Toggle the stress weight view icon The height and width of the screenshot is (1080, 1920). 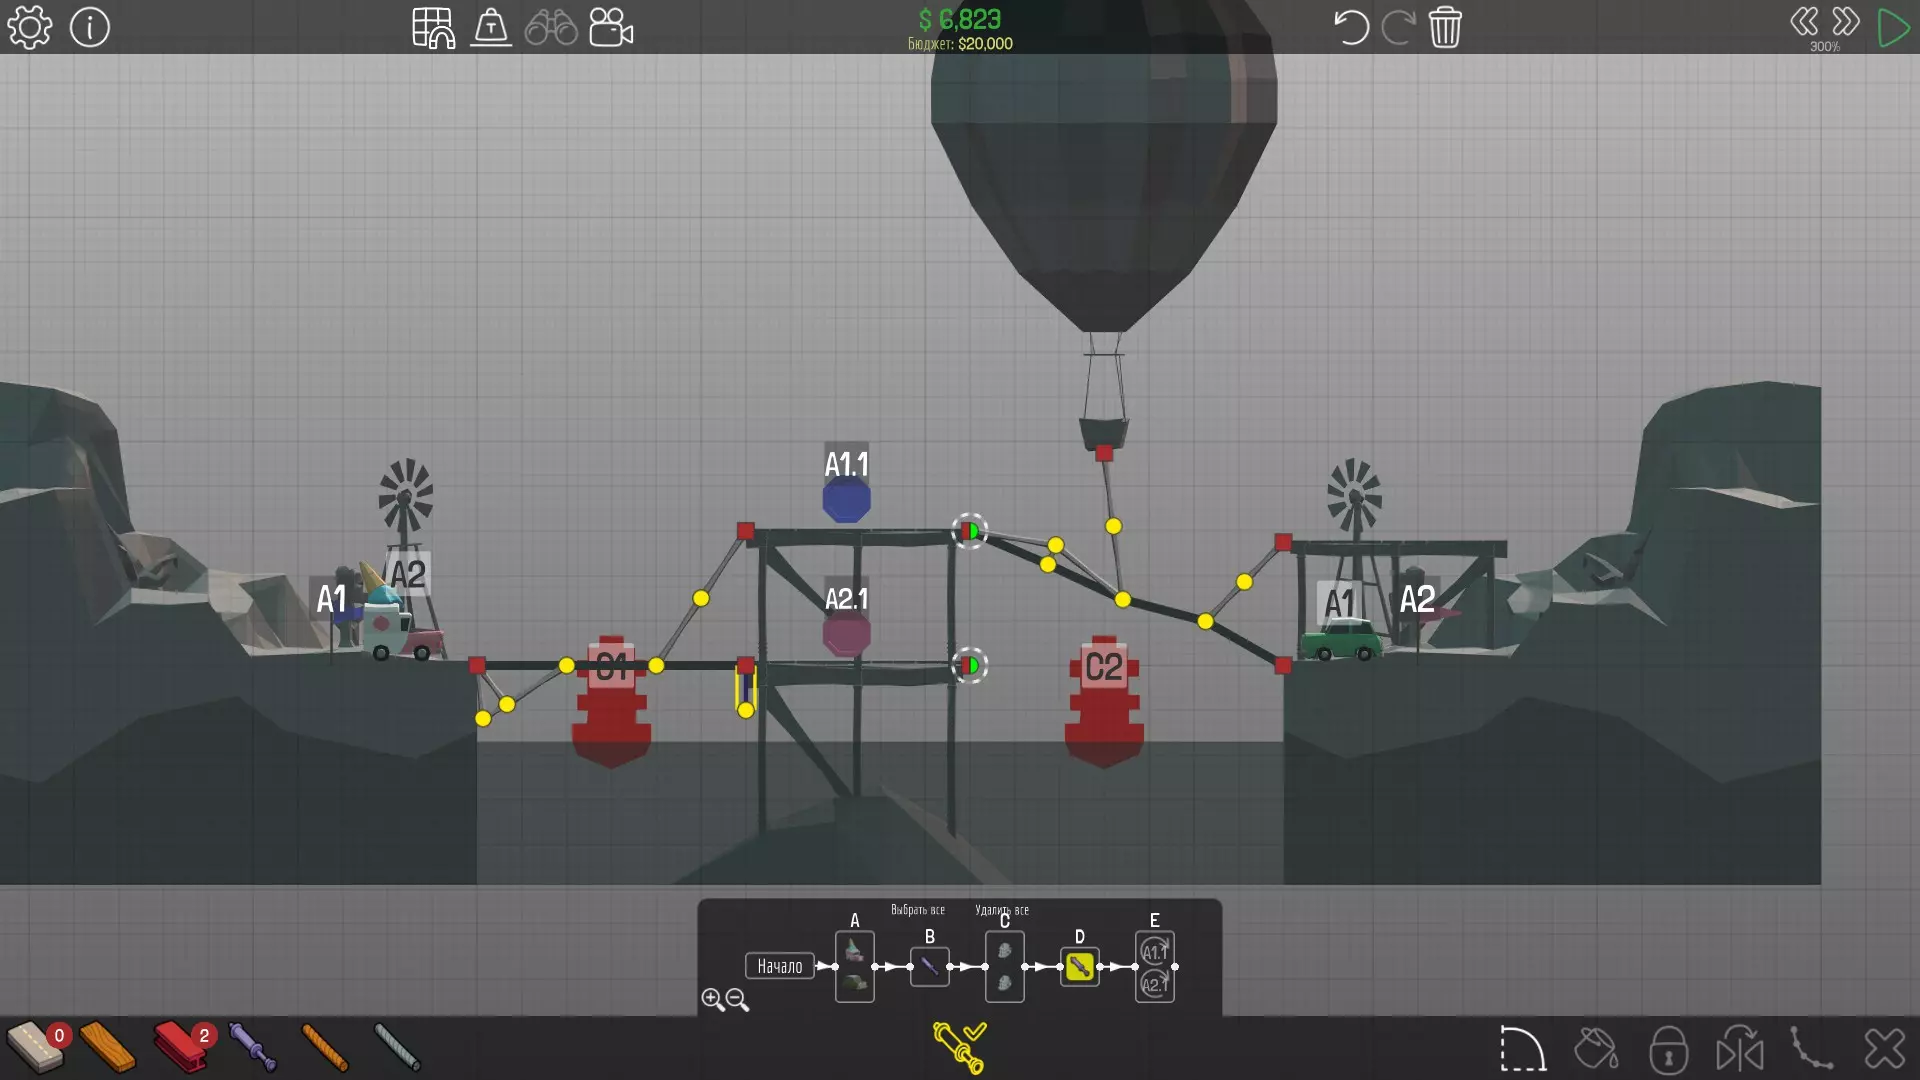point(491,28)
